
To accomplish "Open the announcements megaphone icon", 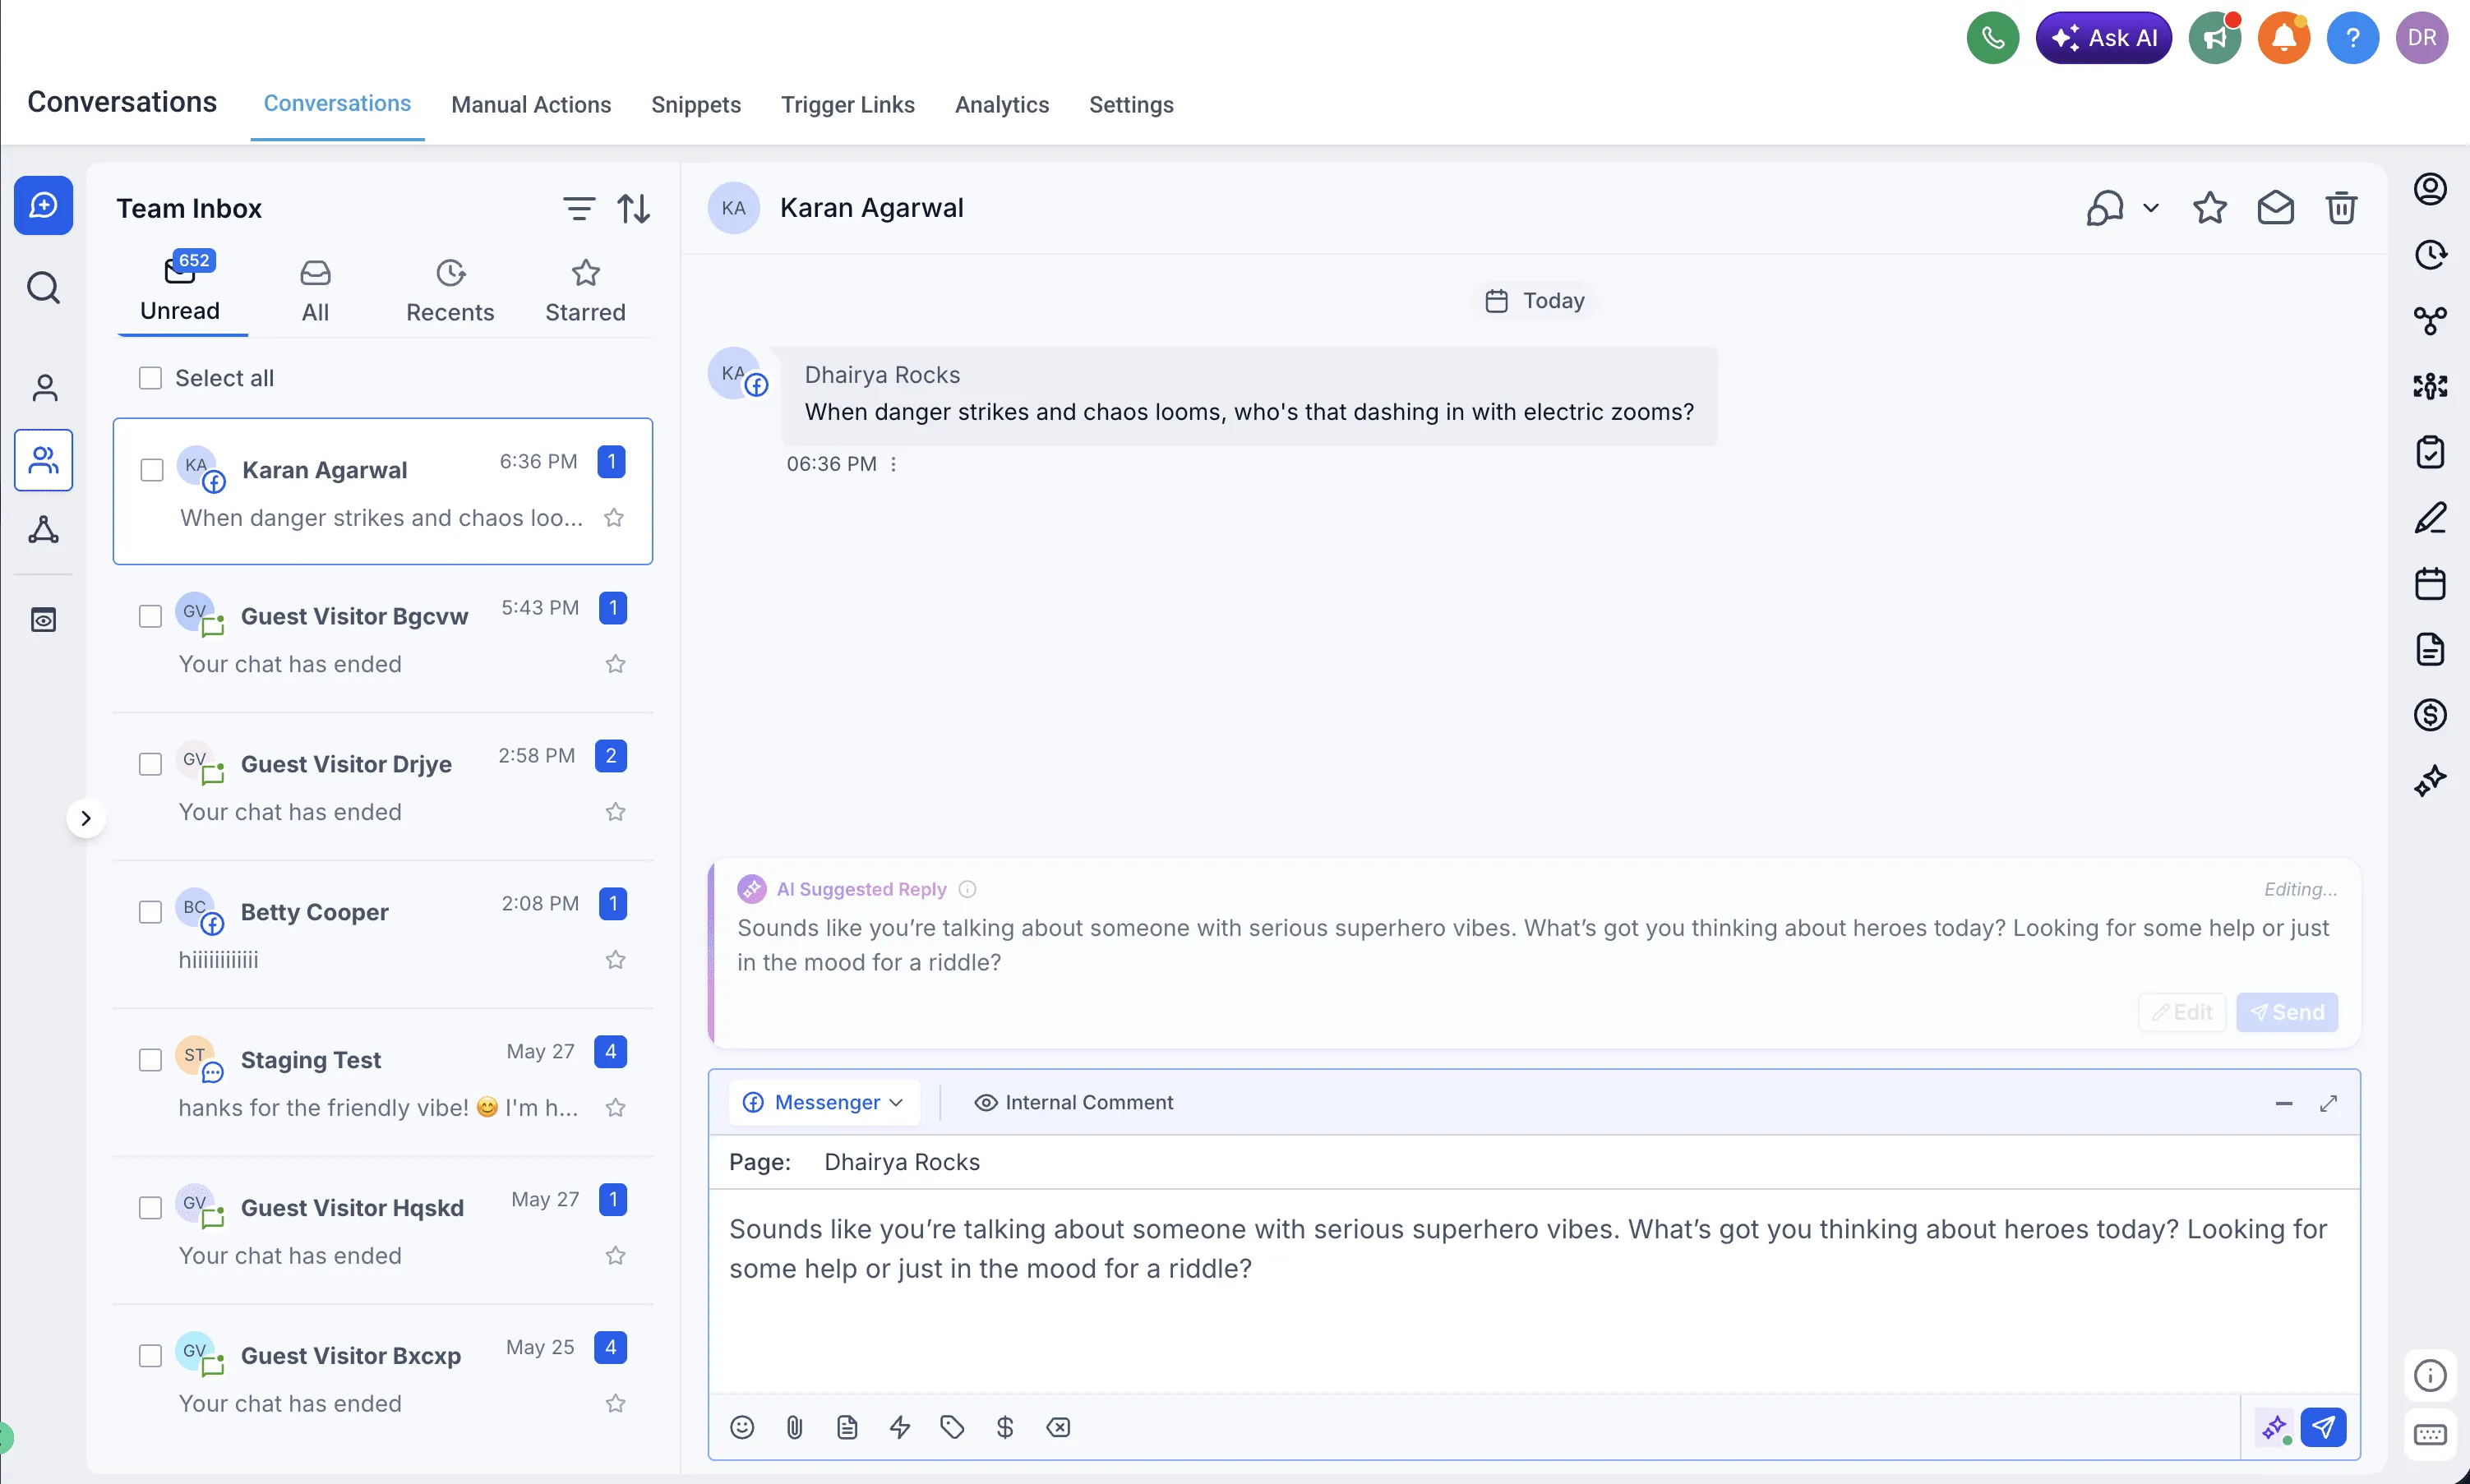I will click(2215, 38).
